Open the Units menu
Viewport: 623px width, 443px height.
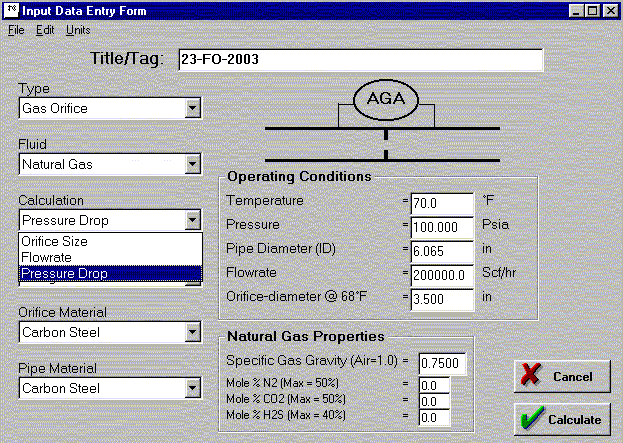(x=78, y=30)
